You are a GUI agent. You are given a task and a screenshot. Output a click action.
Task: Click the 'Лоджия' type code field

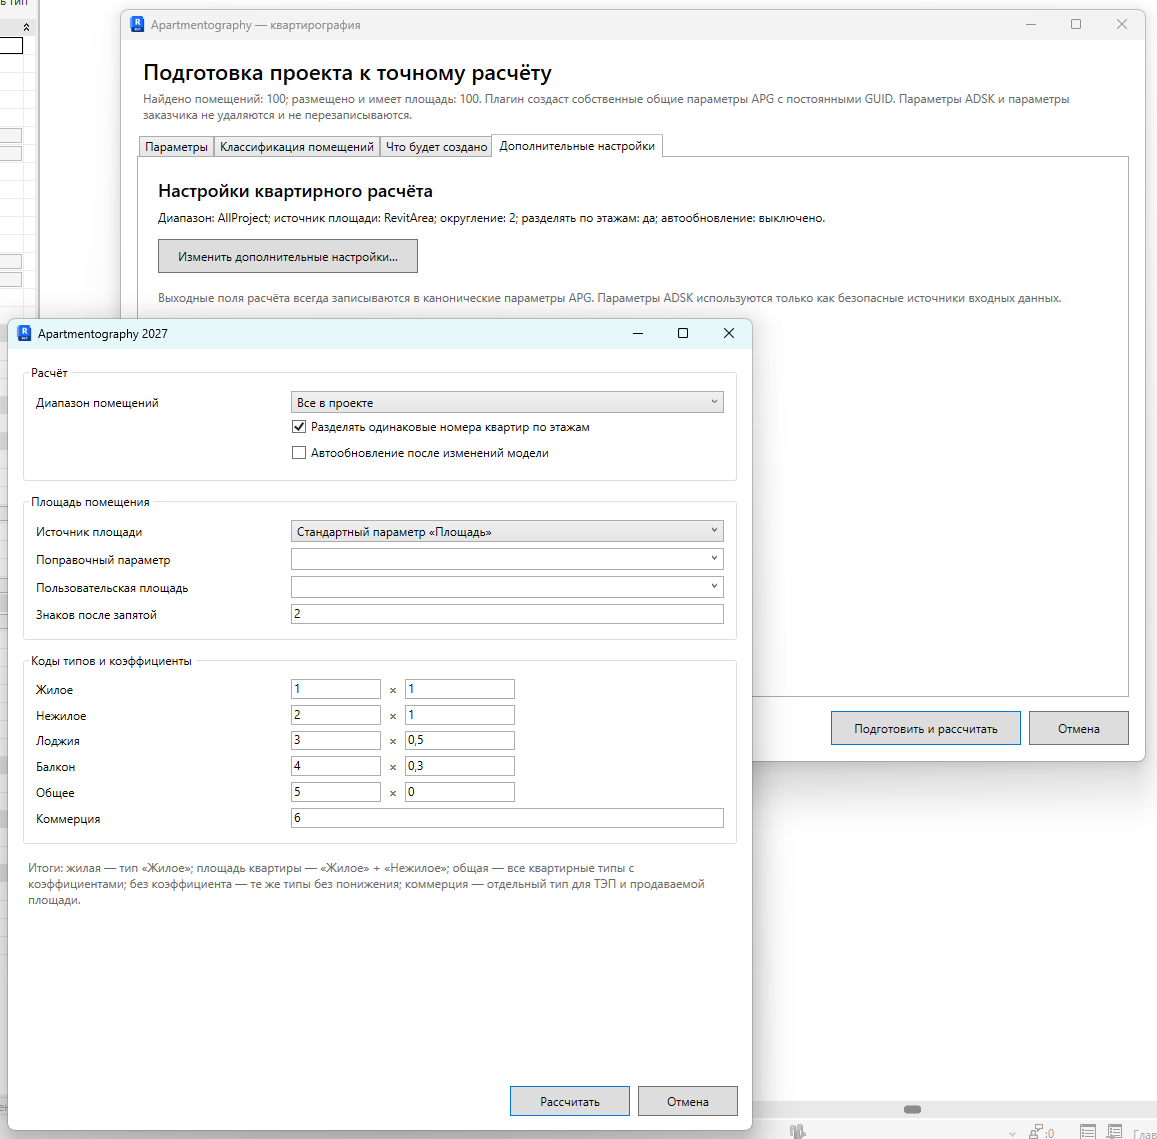coord(336,740)
